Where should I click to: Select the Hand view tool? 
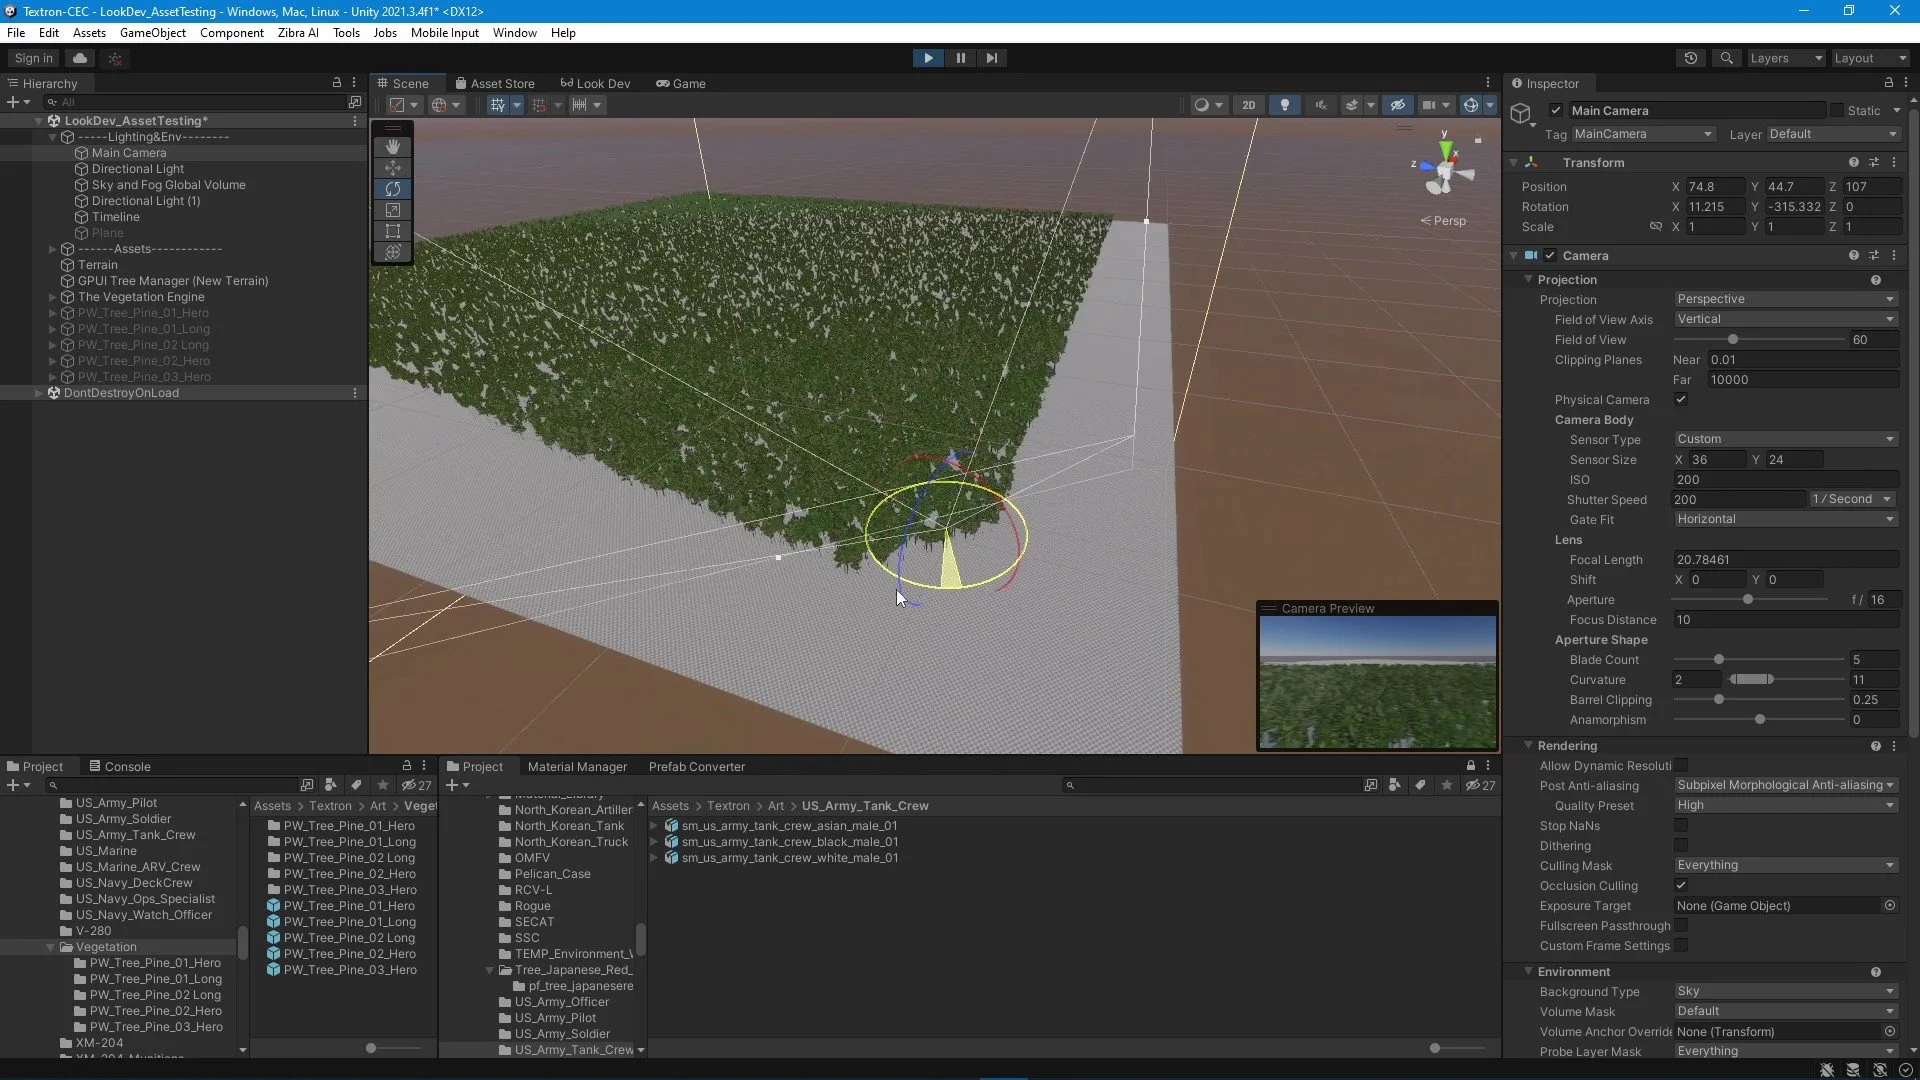[x=393, y=146]
